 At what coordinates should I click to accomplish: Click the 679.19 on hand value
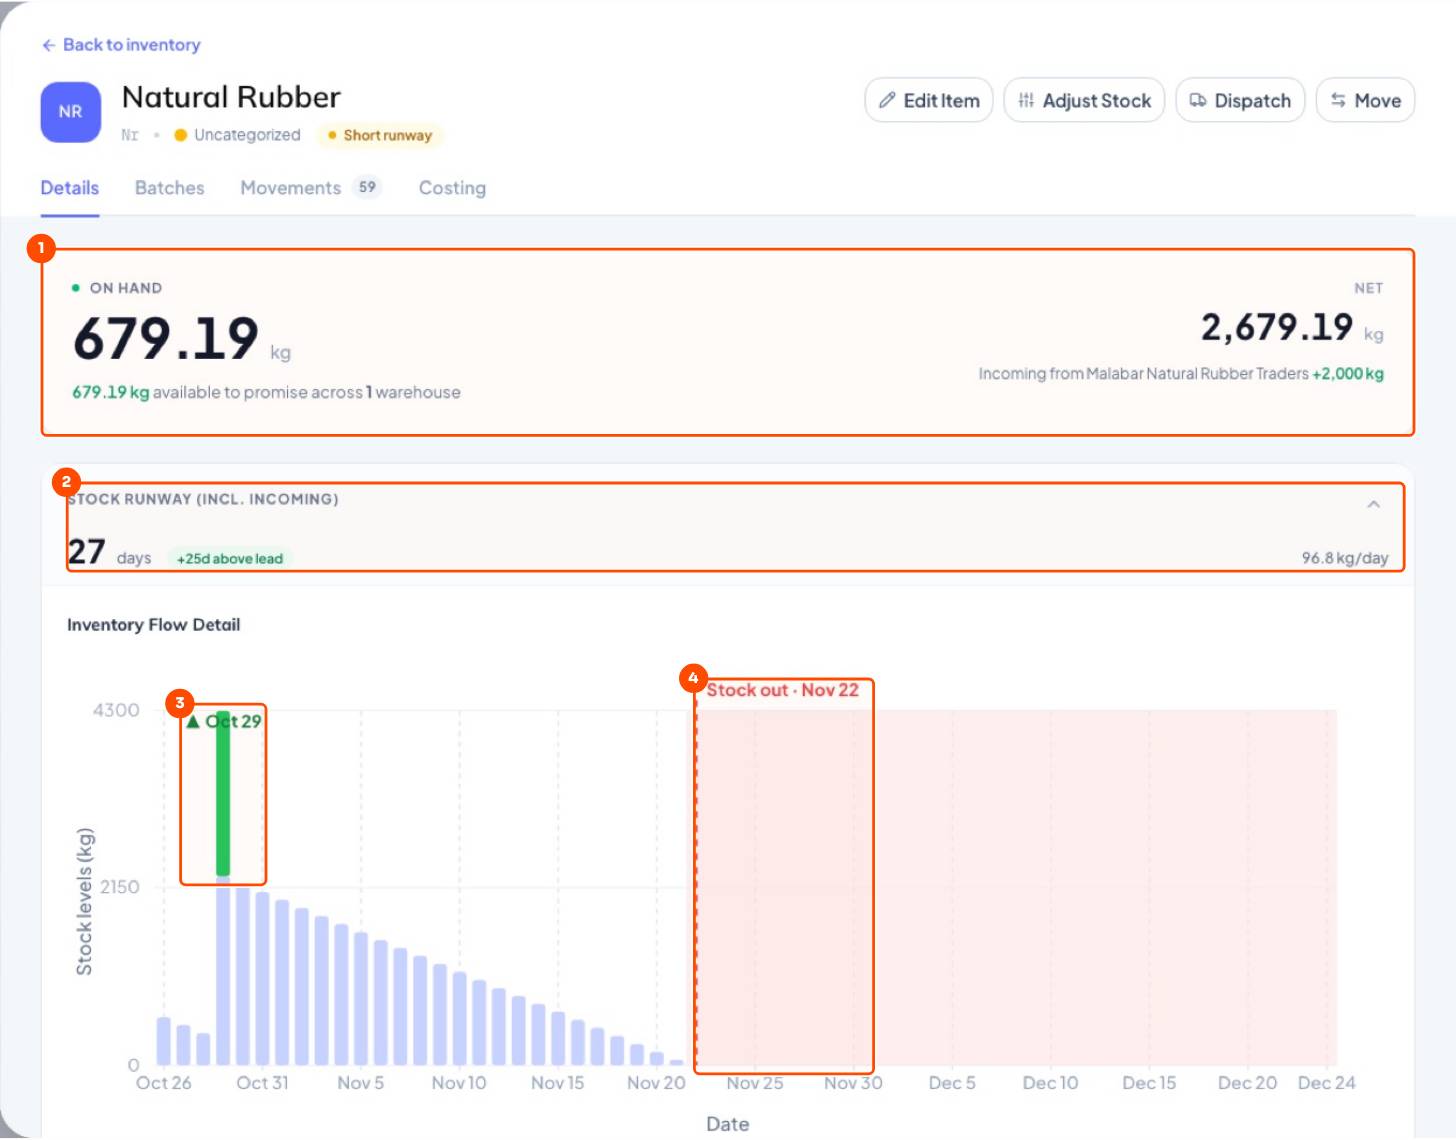pyautogui.click(x=166, y=338)
